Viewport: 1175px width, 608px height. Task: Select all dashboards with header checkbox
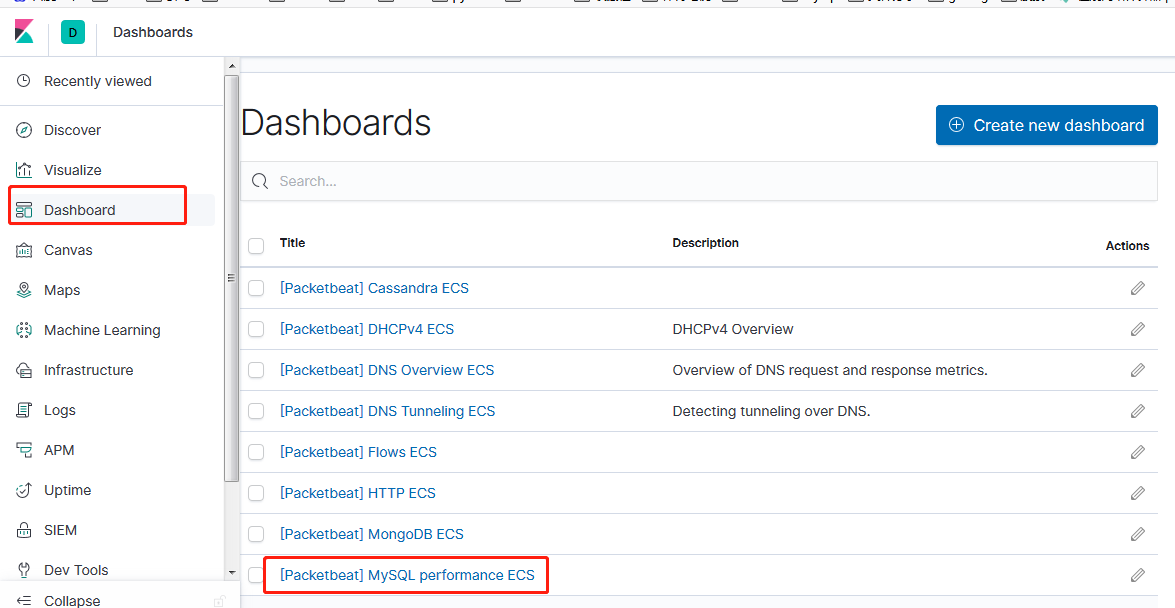point(256,245)
